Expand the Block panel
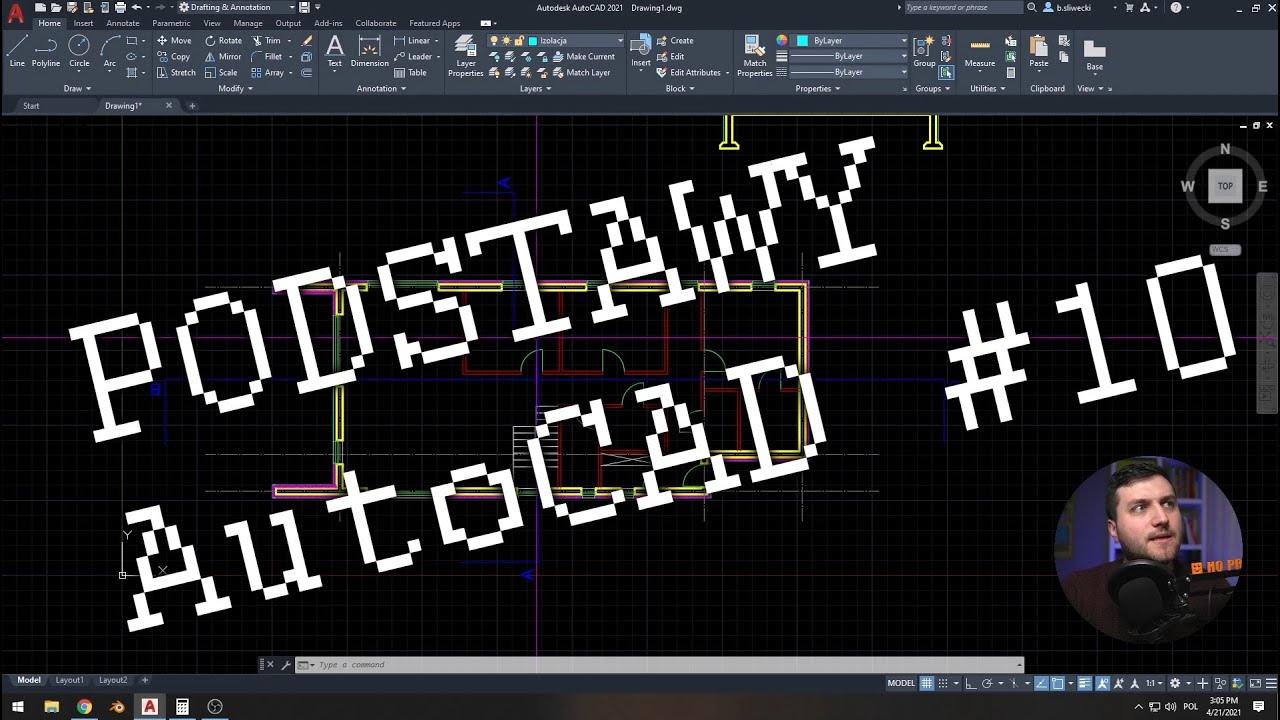The image size is (1280, 720). (680, 88)
